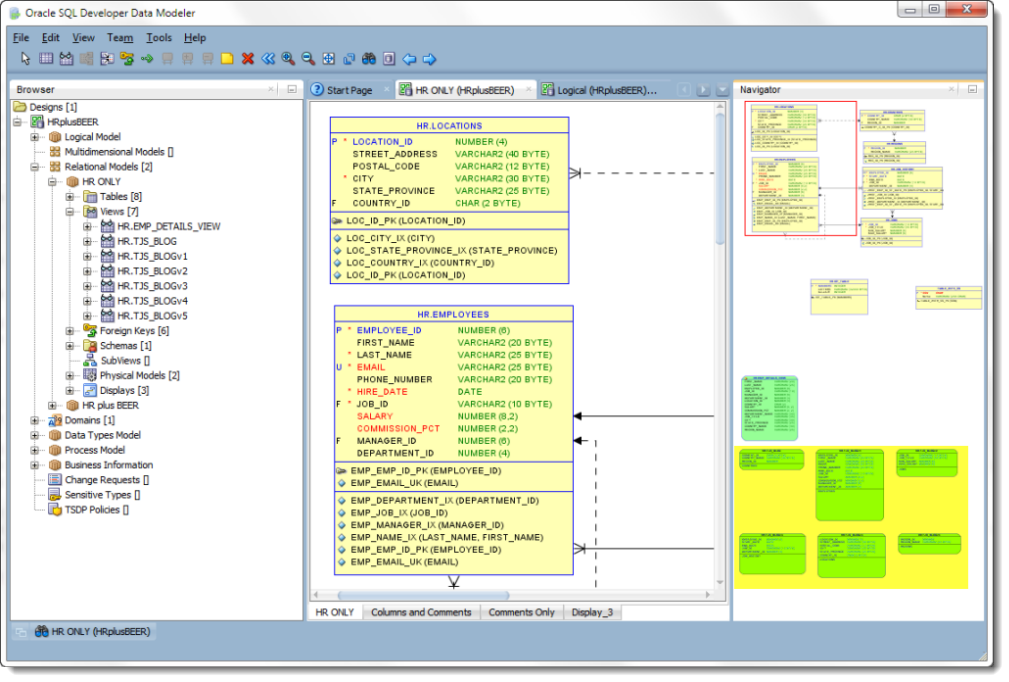Click the scroll tabs left button
Viewport: 1009px width, 682px height.
(684, 90)
